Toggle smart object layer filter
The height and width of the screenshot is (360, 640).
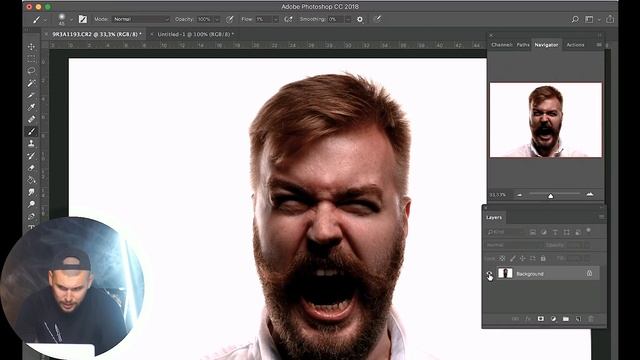(578, 232)
